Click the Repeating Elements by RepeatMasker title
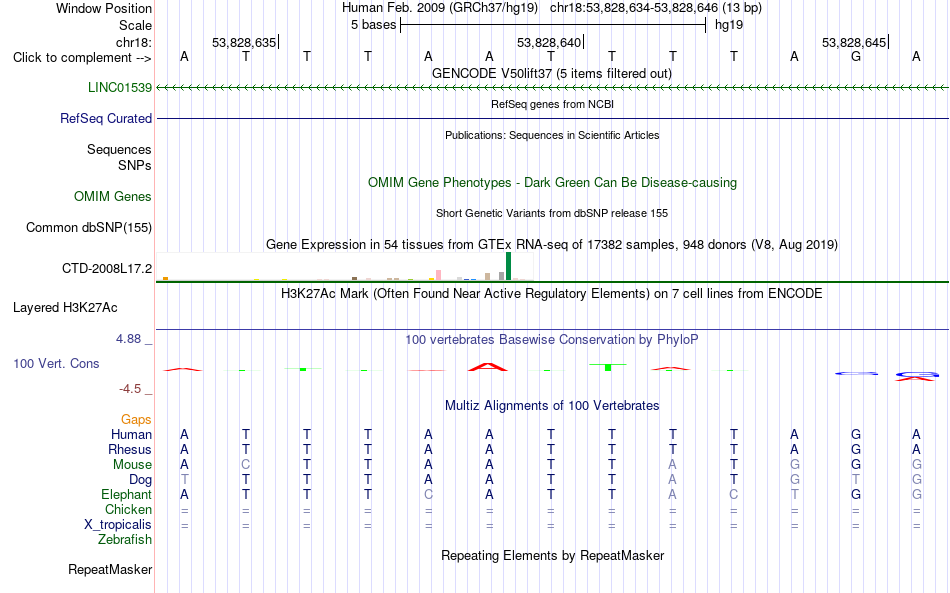This screenshot has width=950, height=593. tap(552, 555)
